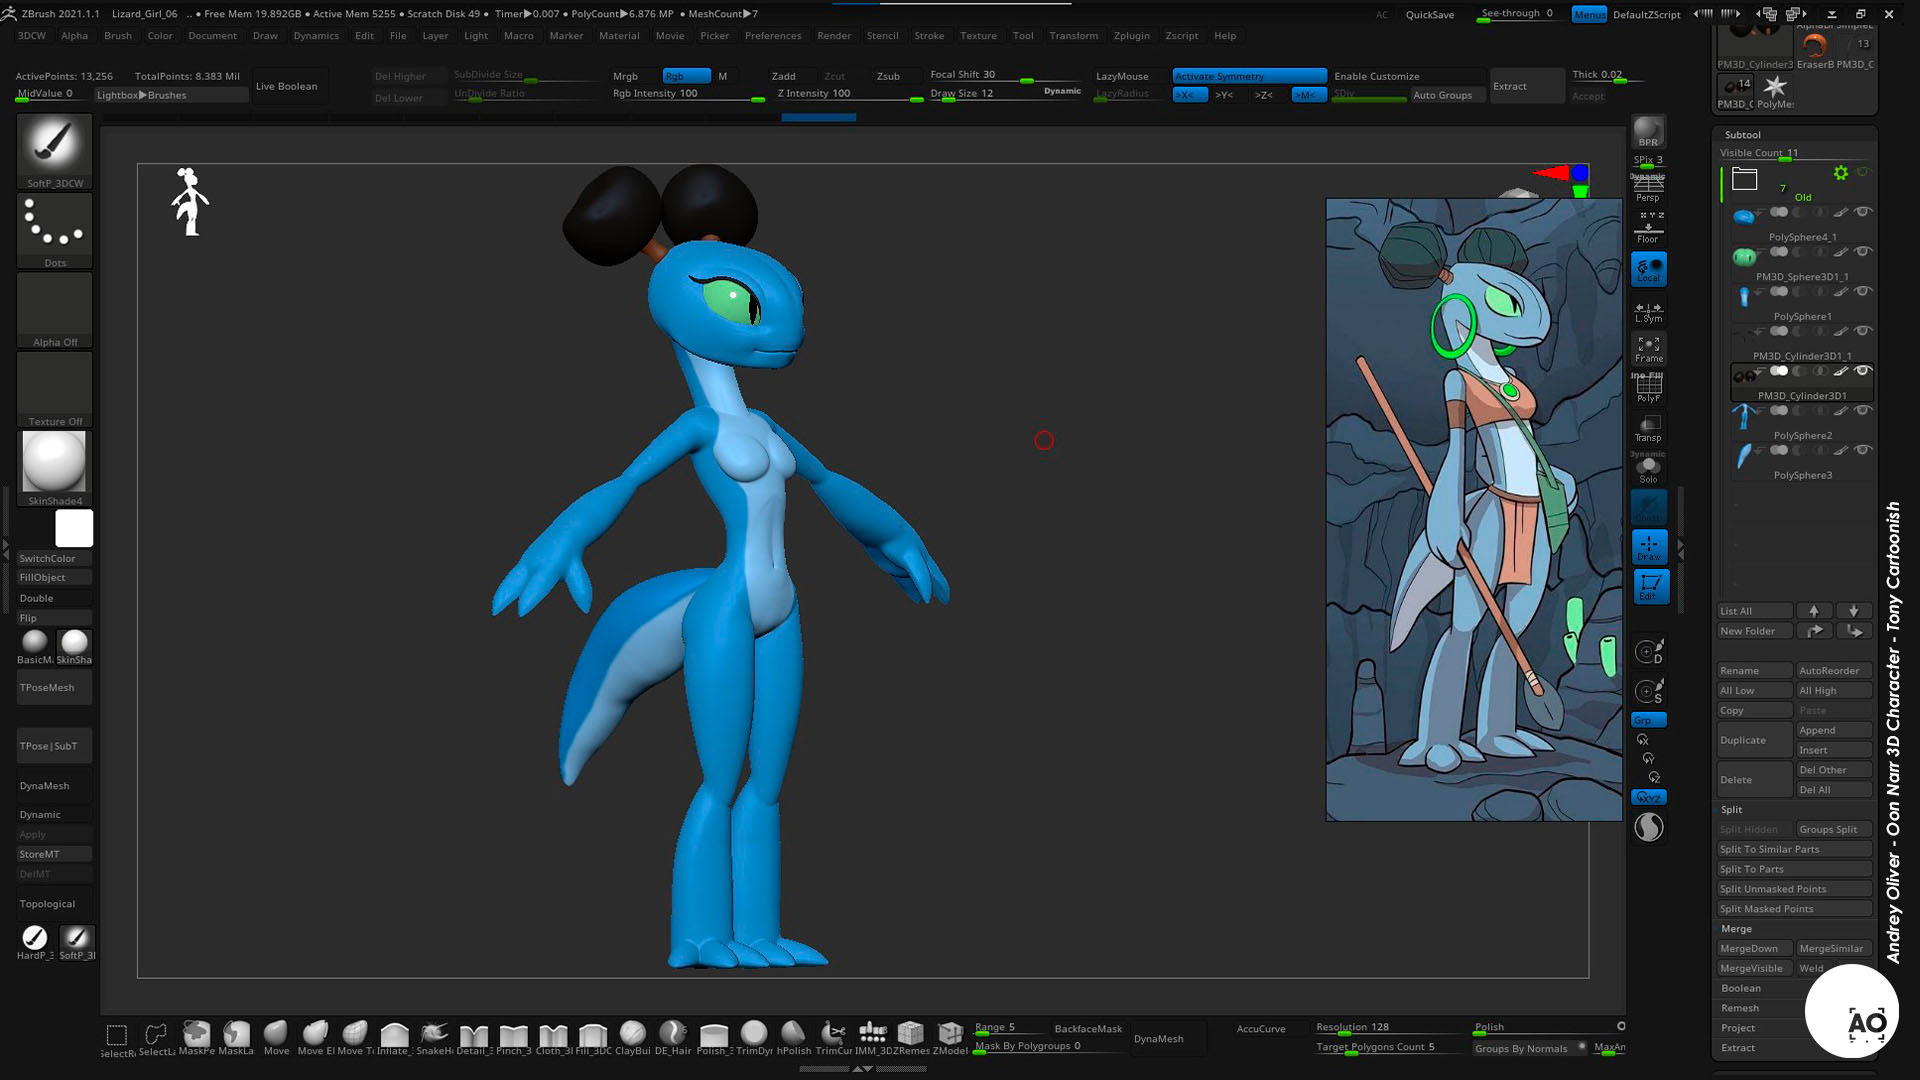Viewport: 1920px width, 1080px height.
Task: Select the SoftP_3DCW brush thumbnail
Action: [x=54, y=151]
